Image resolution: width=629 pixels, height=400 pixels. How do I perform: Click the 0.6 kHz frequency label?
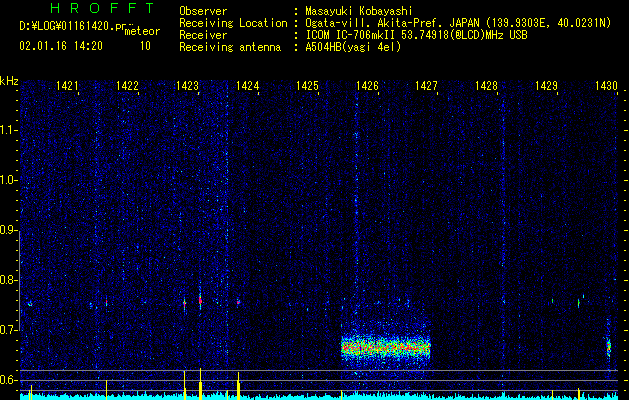(x=9, y=380)
